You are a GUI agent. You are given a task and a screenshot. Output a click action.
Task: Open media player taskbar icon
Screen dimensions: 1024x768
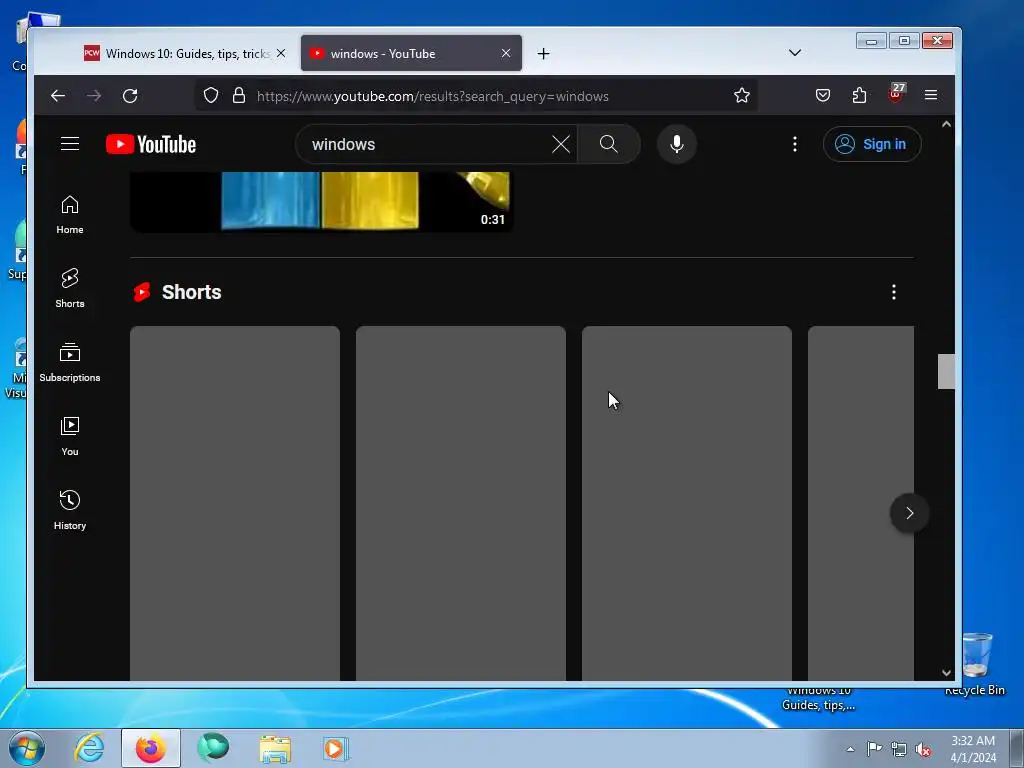coord(336,748)
